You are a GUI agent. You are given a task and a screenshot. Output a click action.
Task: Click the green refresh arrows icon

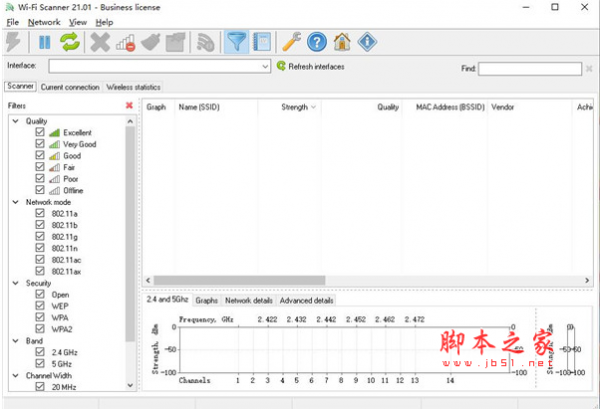coord(70,42)
